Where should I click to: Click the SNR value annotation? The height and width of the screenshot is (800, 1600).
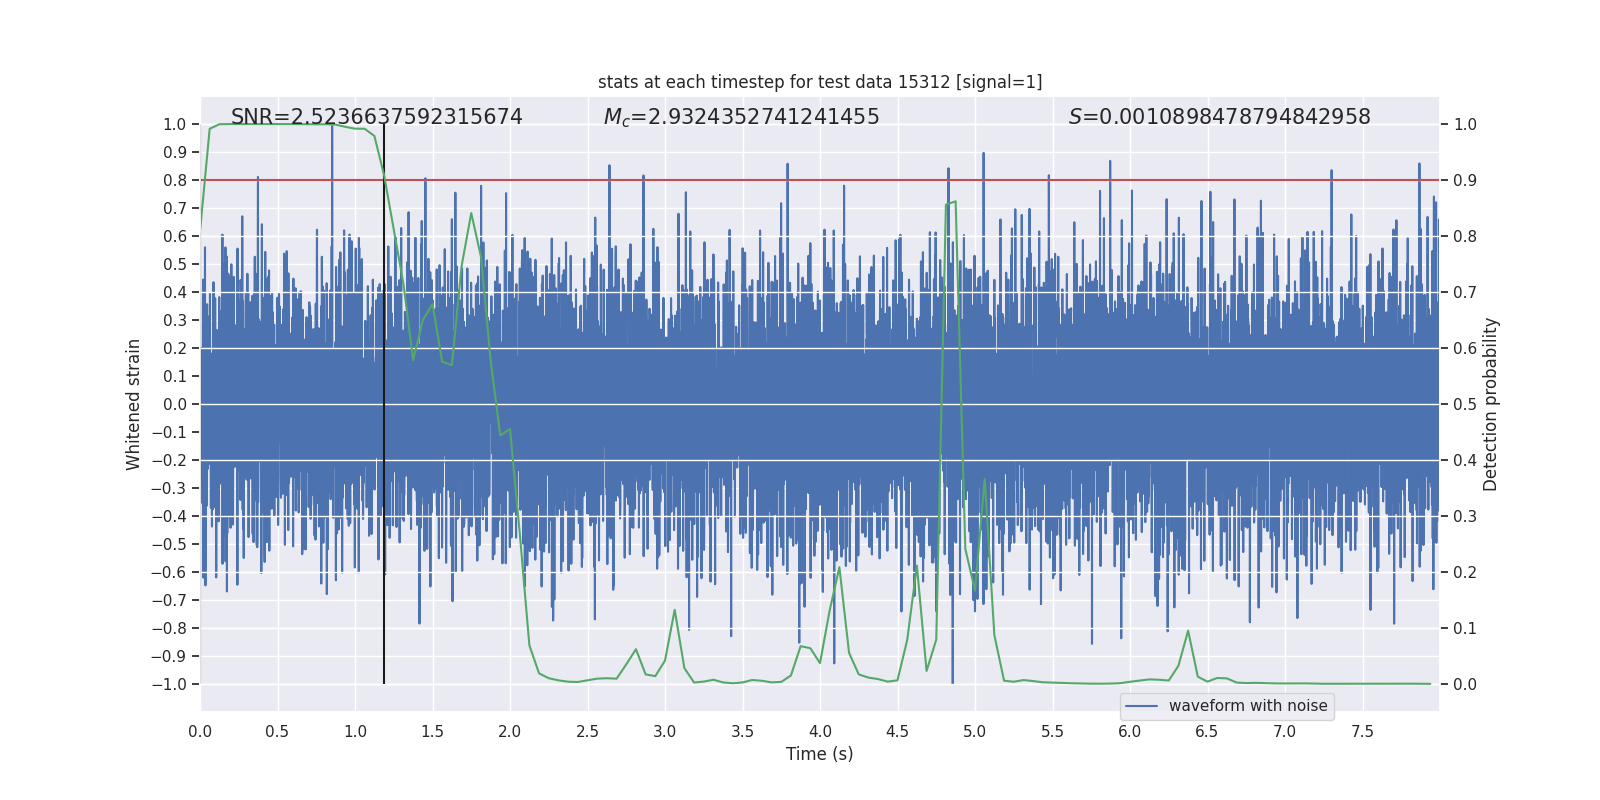377,117
